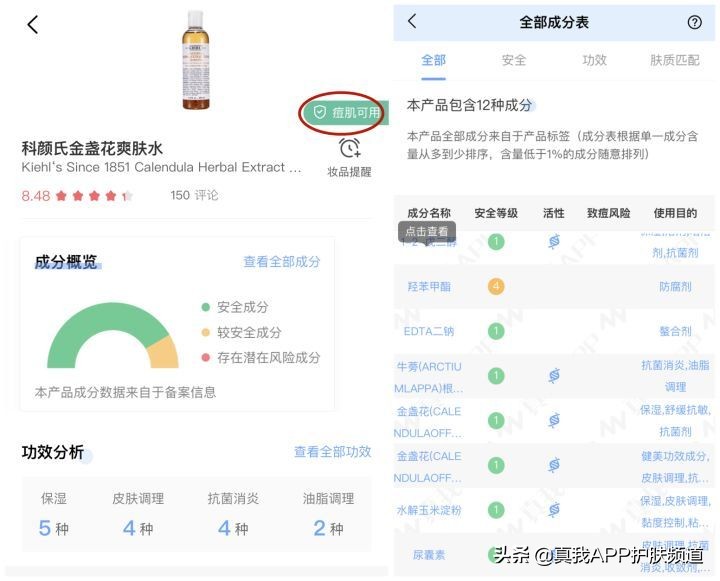720x581 pixels.
Task: Open the help question-mark icon
Action: pyautogui.click(x=694, y=22)
